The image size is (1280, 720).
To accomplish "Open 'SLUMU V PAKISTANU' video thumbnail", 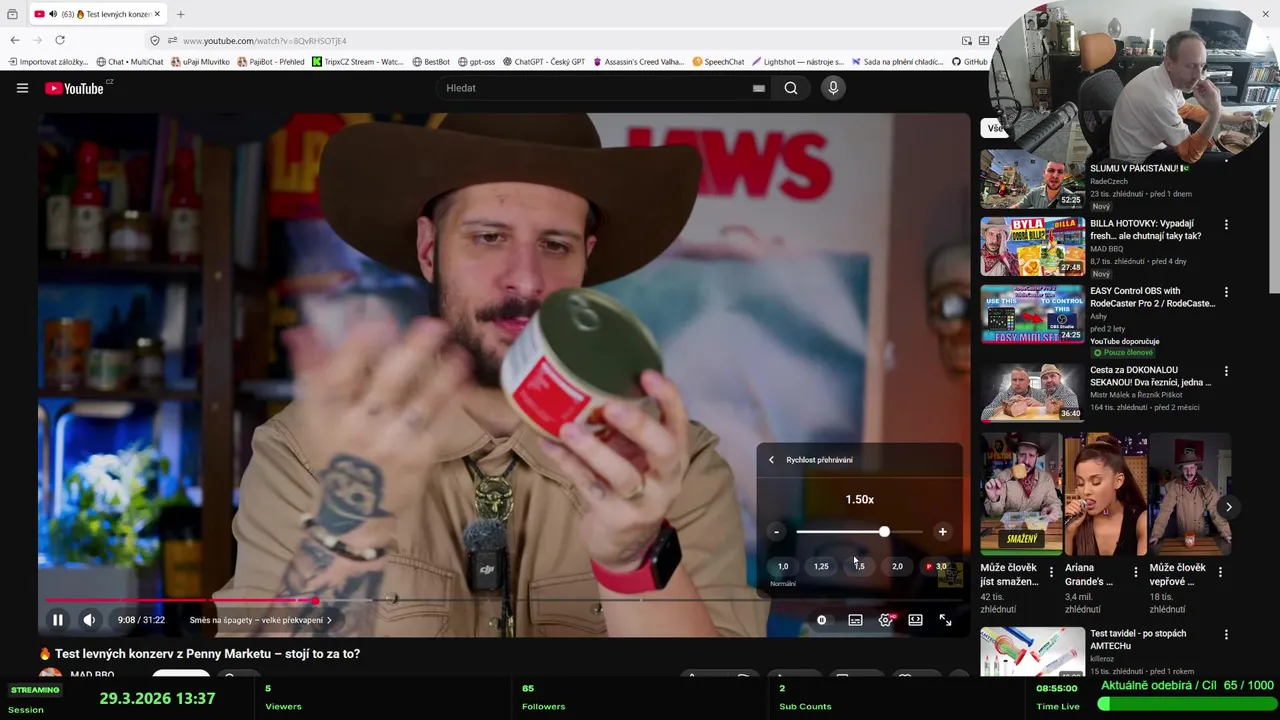I will pos(1032,179).
